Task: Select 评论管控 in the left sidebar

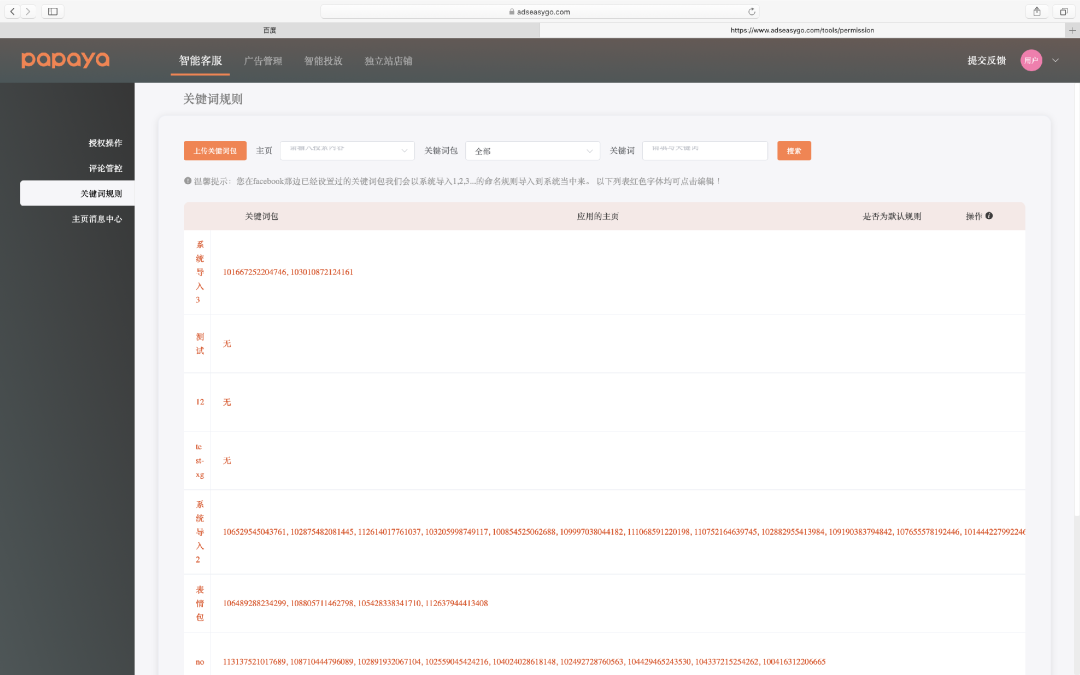Action: coord(105,168)
